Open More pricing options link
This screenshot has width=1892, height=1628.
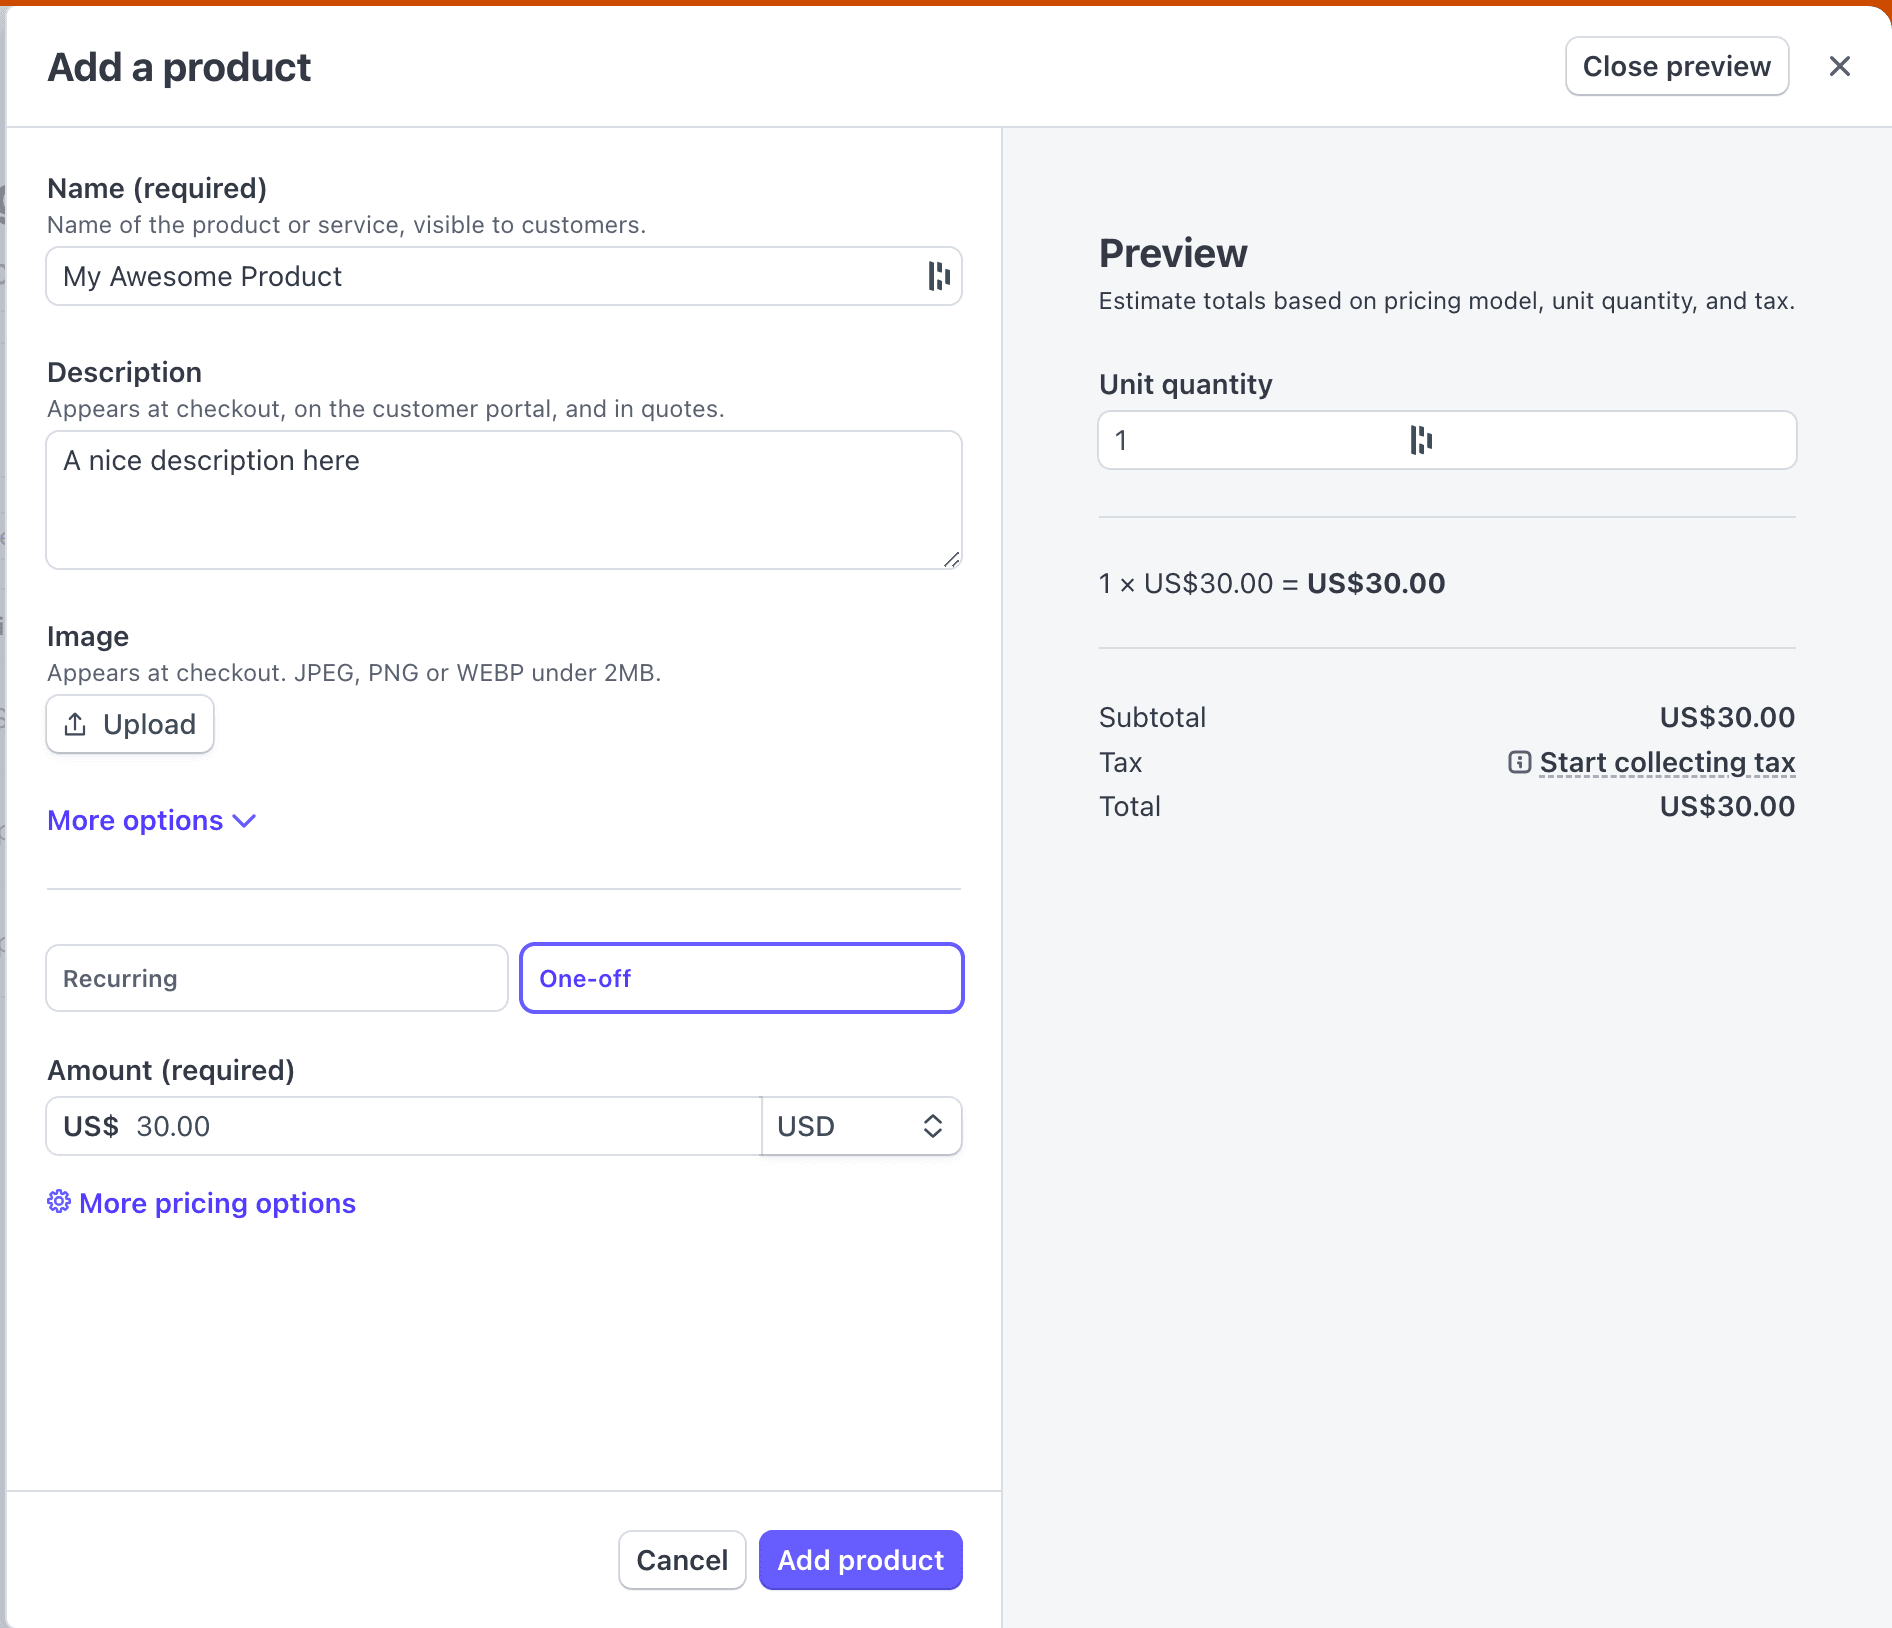tap(217, 1203)
